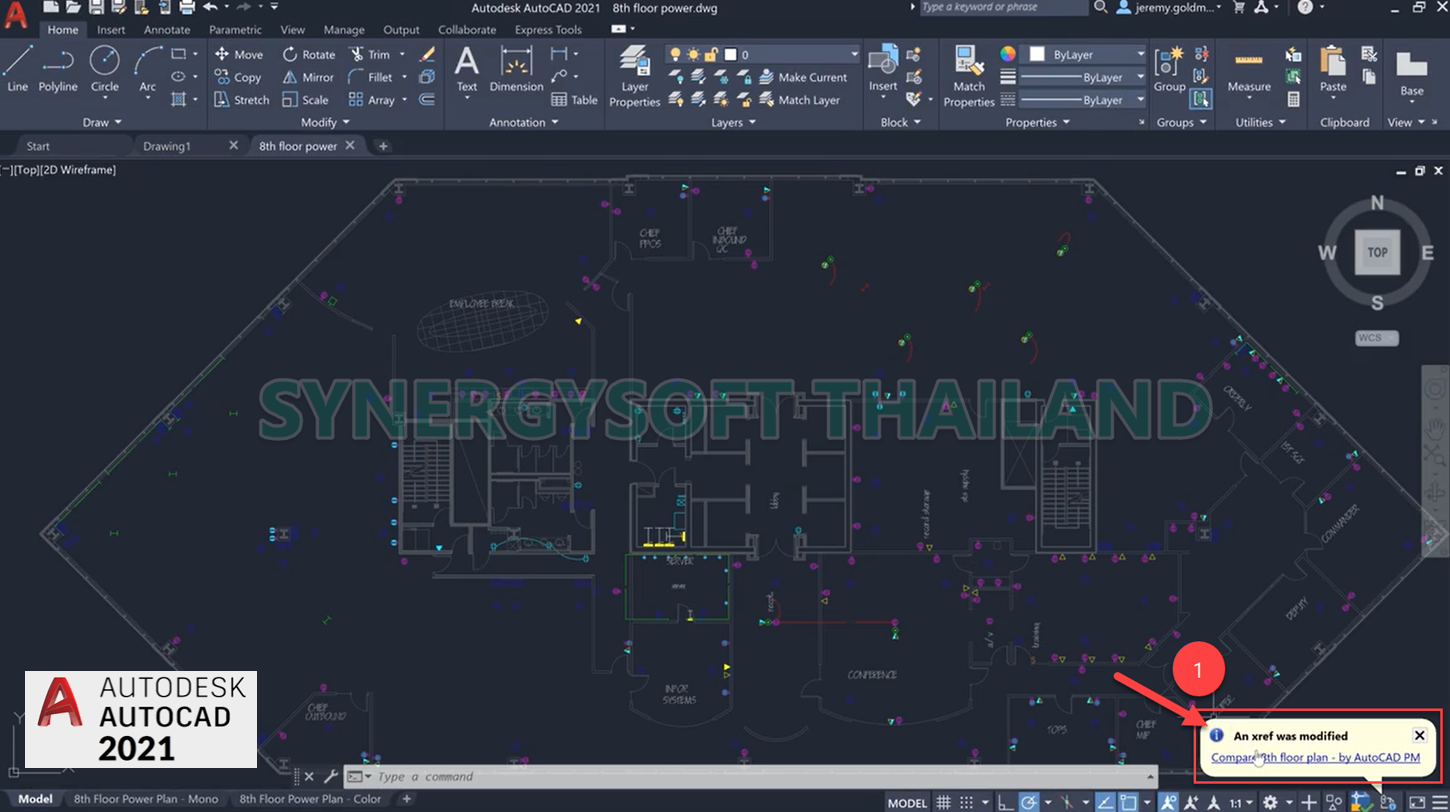Toggle Ortho mode in the status bar
This screenshot has height=812, width=1450.
(1006, 803)
